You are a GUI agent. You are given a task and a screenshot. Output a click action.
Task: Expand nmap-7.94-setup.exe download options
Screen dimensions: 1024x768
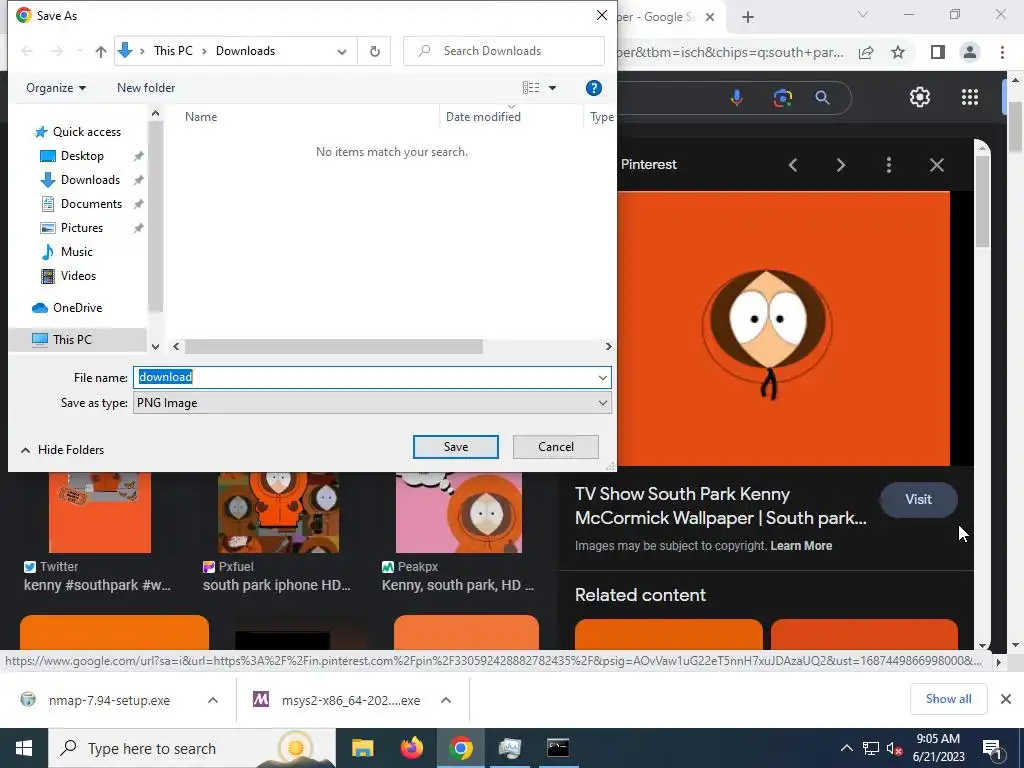point(213,700)
